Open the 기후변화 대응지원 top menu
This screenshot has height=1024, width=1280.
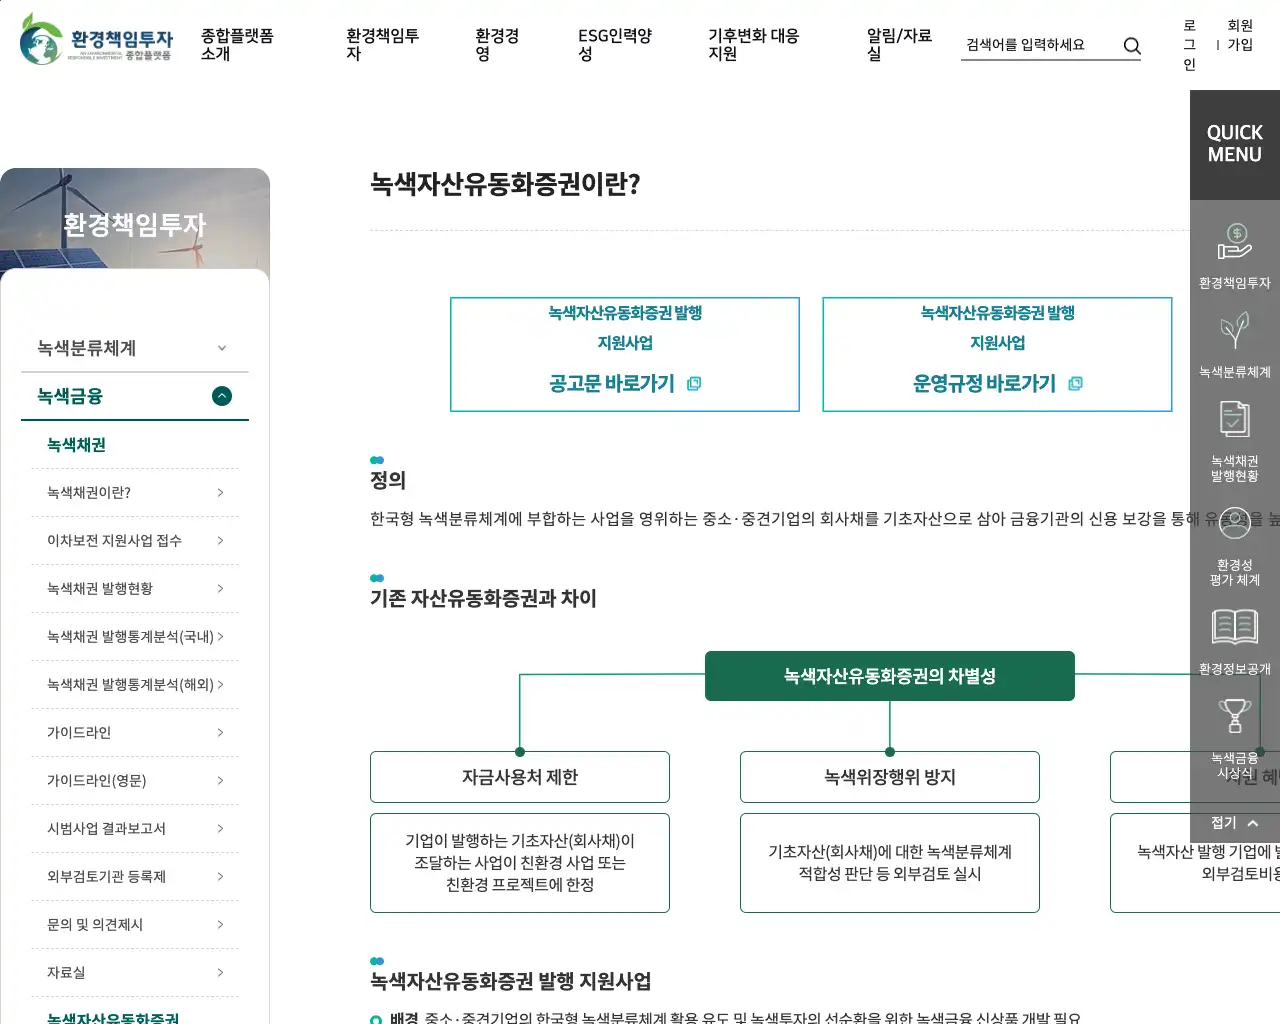(x=753, y=44)
